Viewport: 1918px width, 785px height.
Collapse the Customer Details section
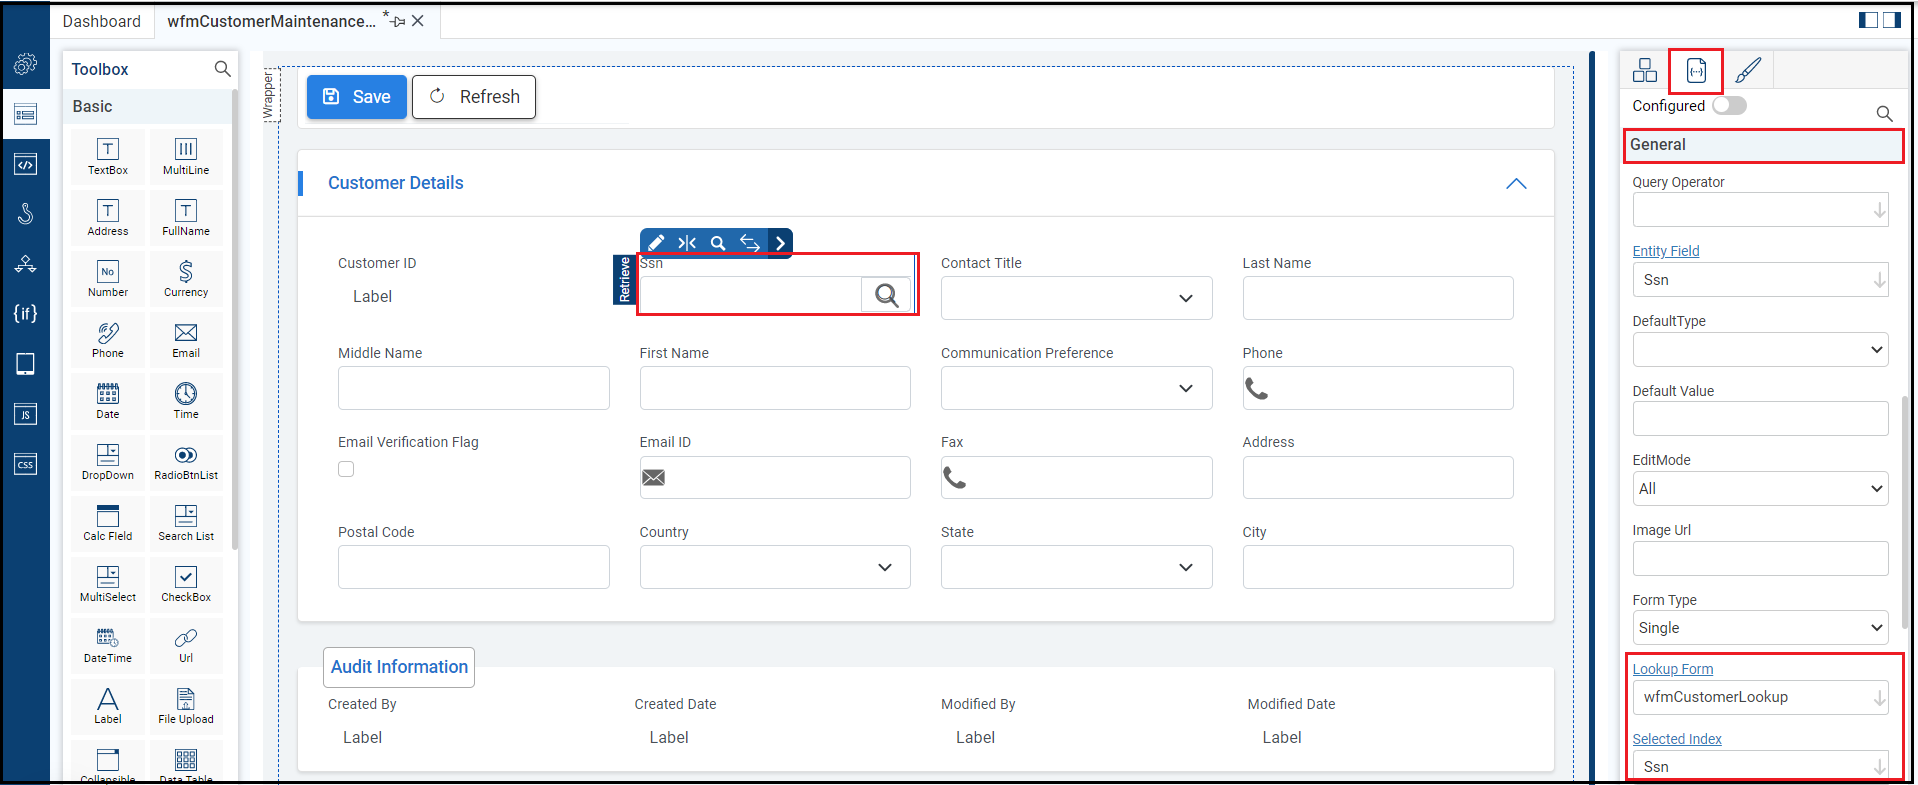[x=1516, y=184]
